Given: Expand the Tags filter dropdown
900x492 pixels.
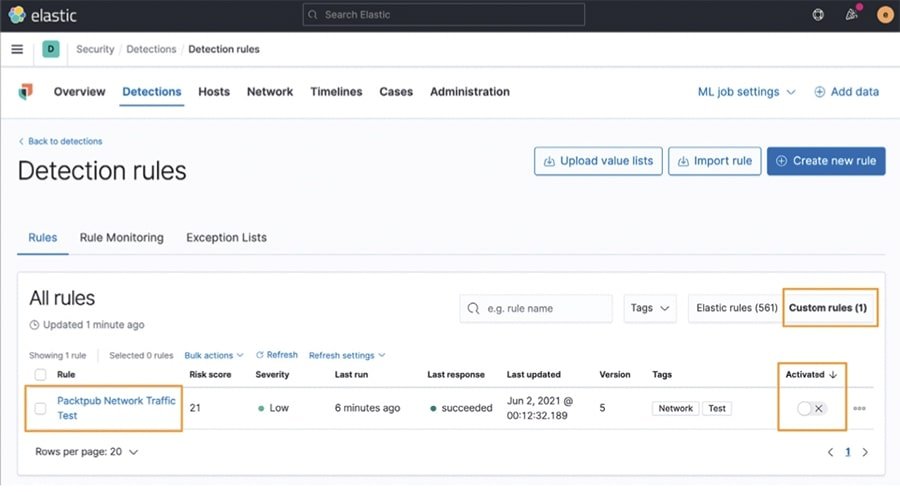Looking at the screenshot, I should point(650,308).
